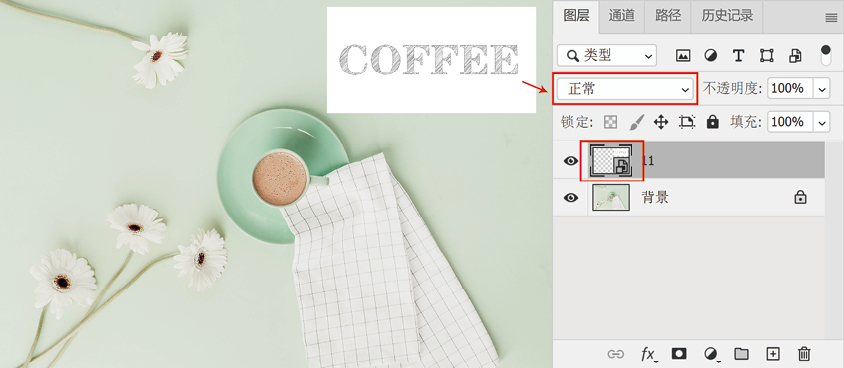Click the 背景 layer name

655,197
